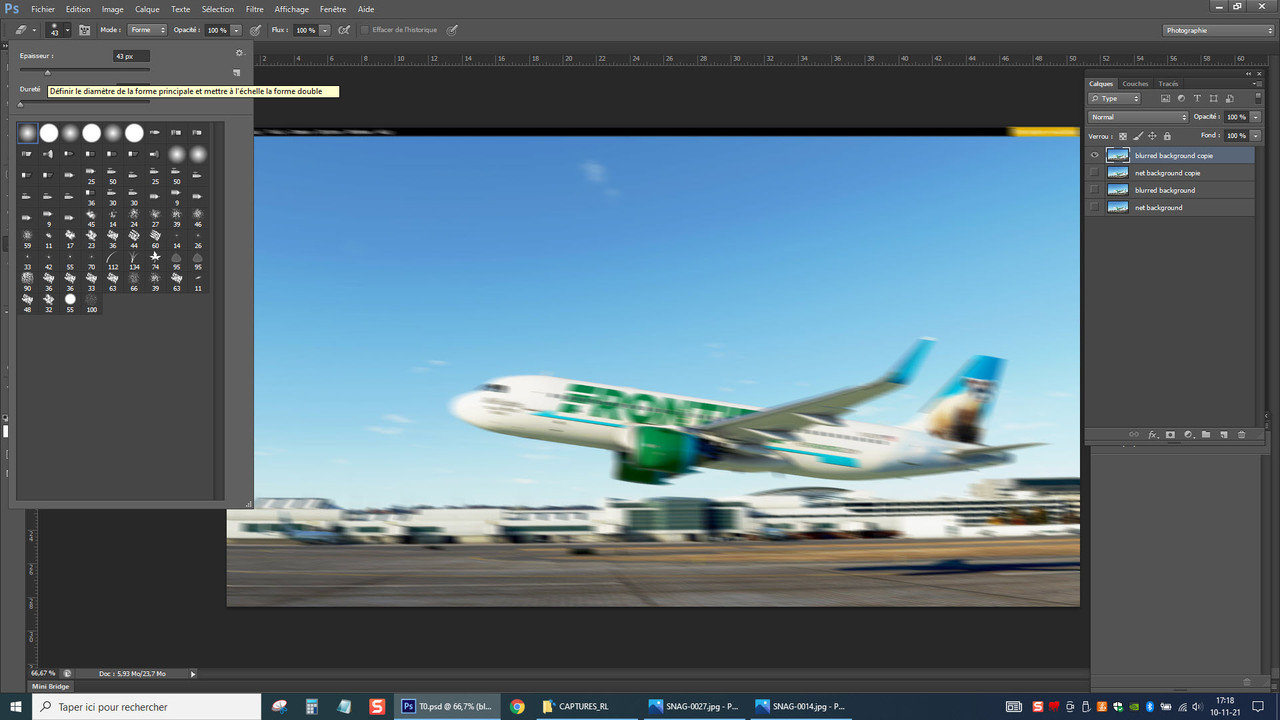
Task: Open the Calque menu
Action: tap(147, 9)
